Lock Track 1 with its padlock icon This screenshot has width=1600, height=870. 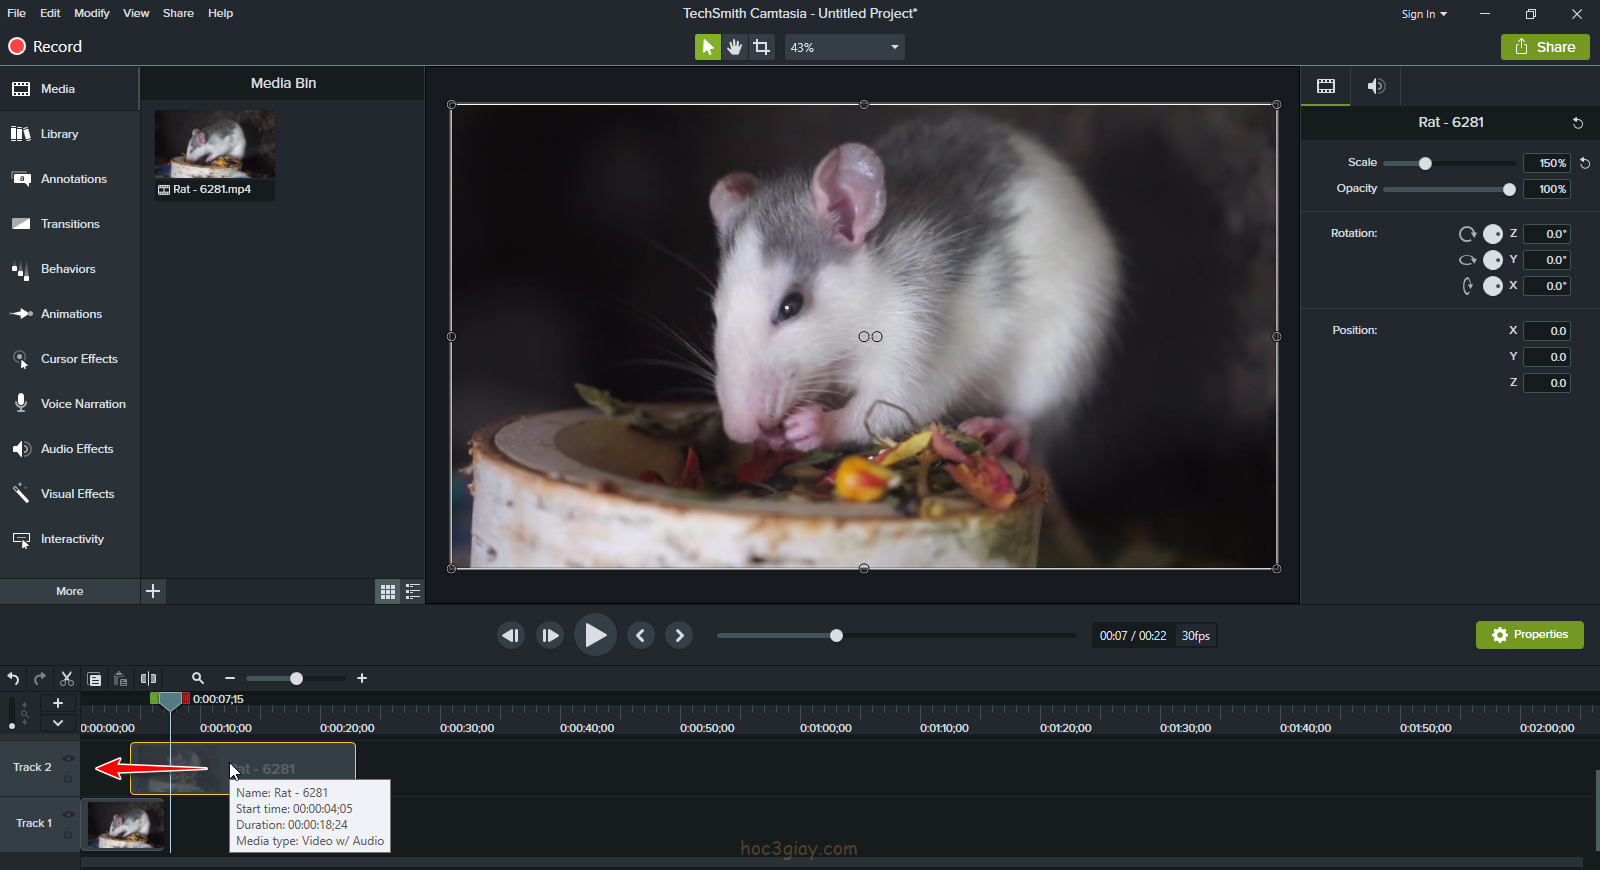68,834
